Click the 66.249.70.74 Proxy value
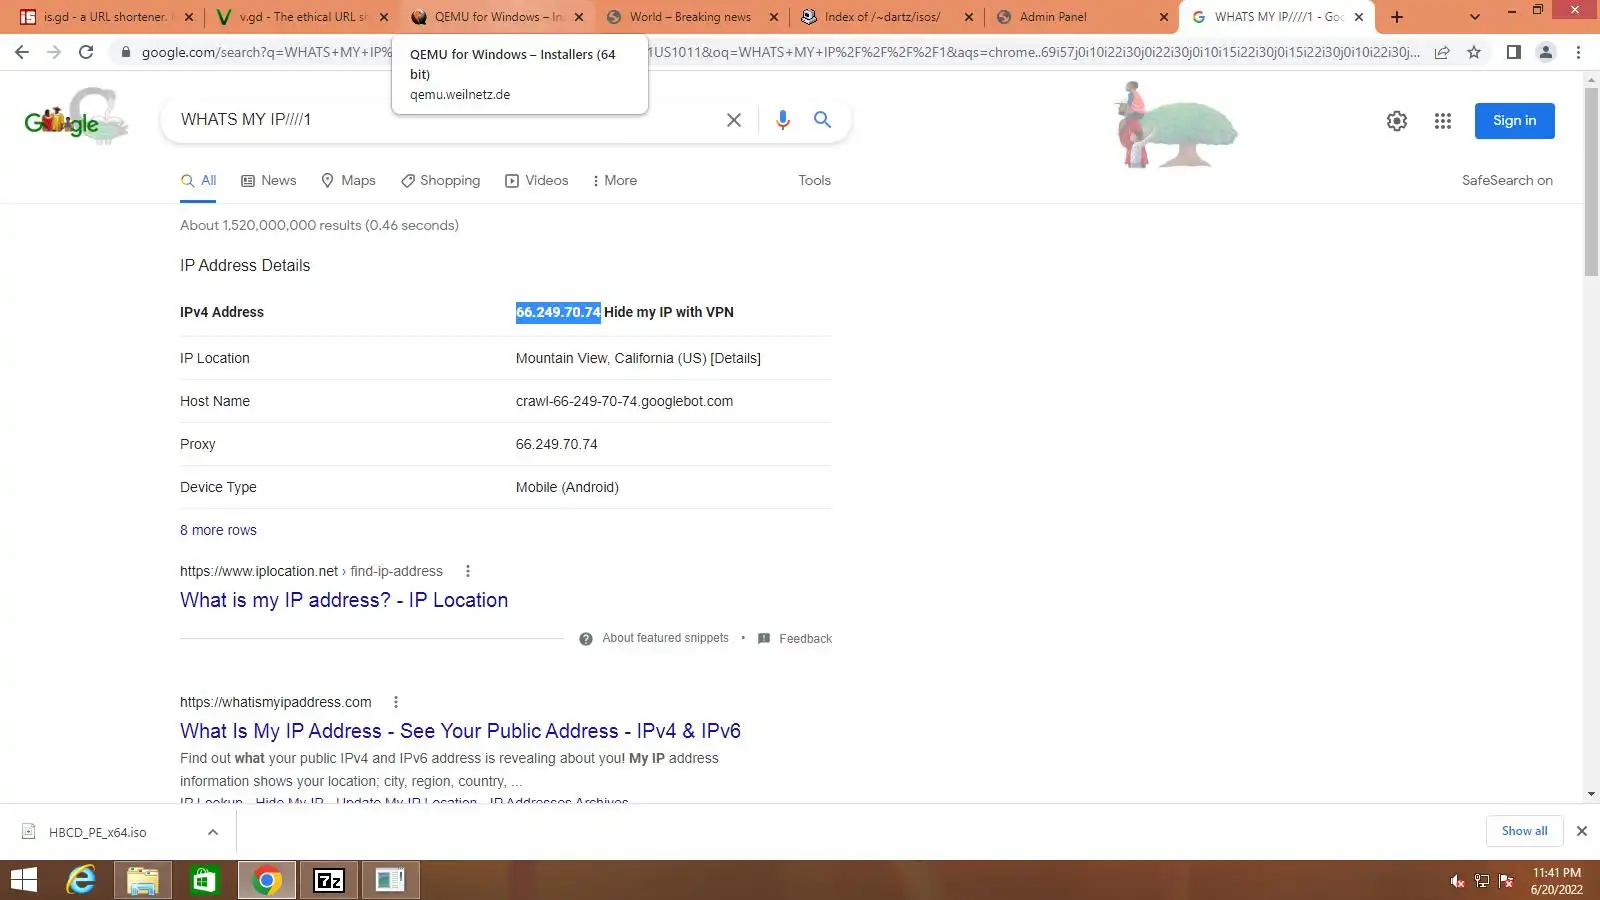Image resolution: width=1600 pixels, height=900 pixels. pyautogui.click(x=557, y=444)
